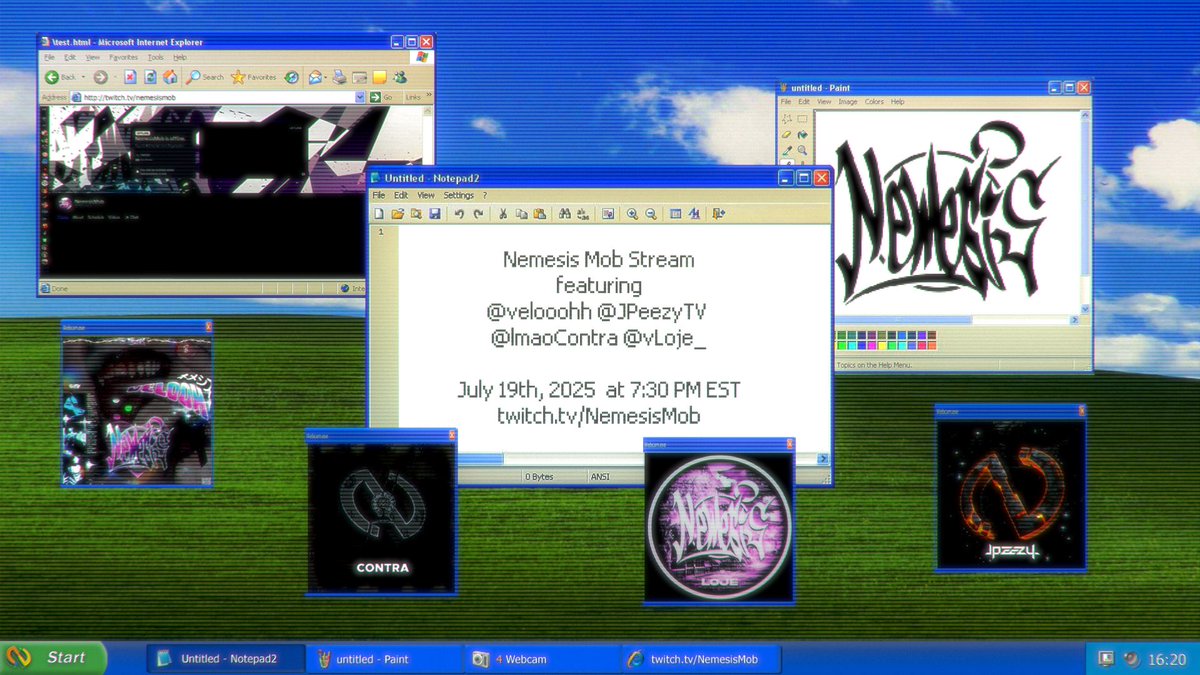1200x675 pixels.
Task: Click the "twitch.tv/NemesisMob" text in Notepad2
Action: pos(599,415)
